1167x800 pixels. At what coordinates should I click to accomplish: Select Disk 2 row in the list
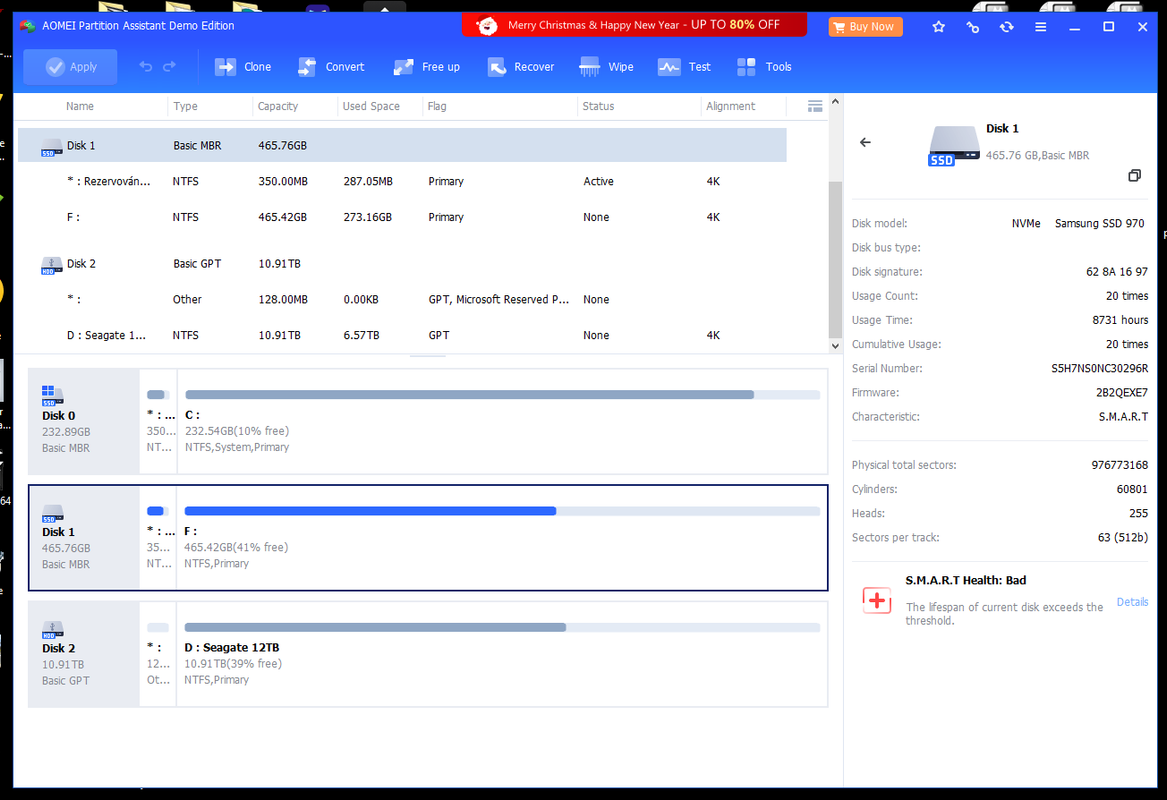(402, 263)
